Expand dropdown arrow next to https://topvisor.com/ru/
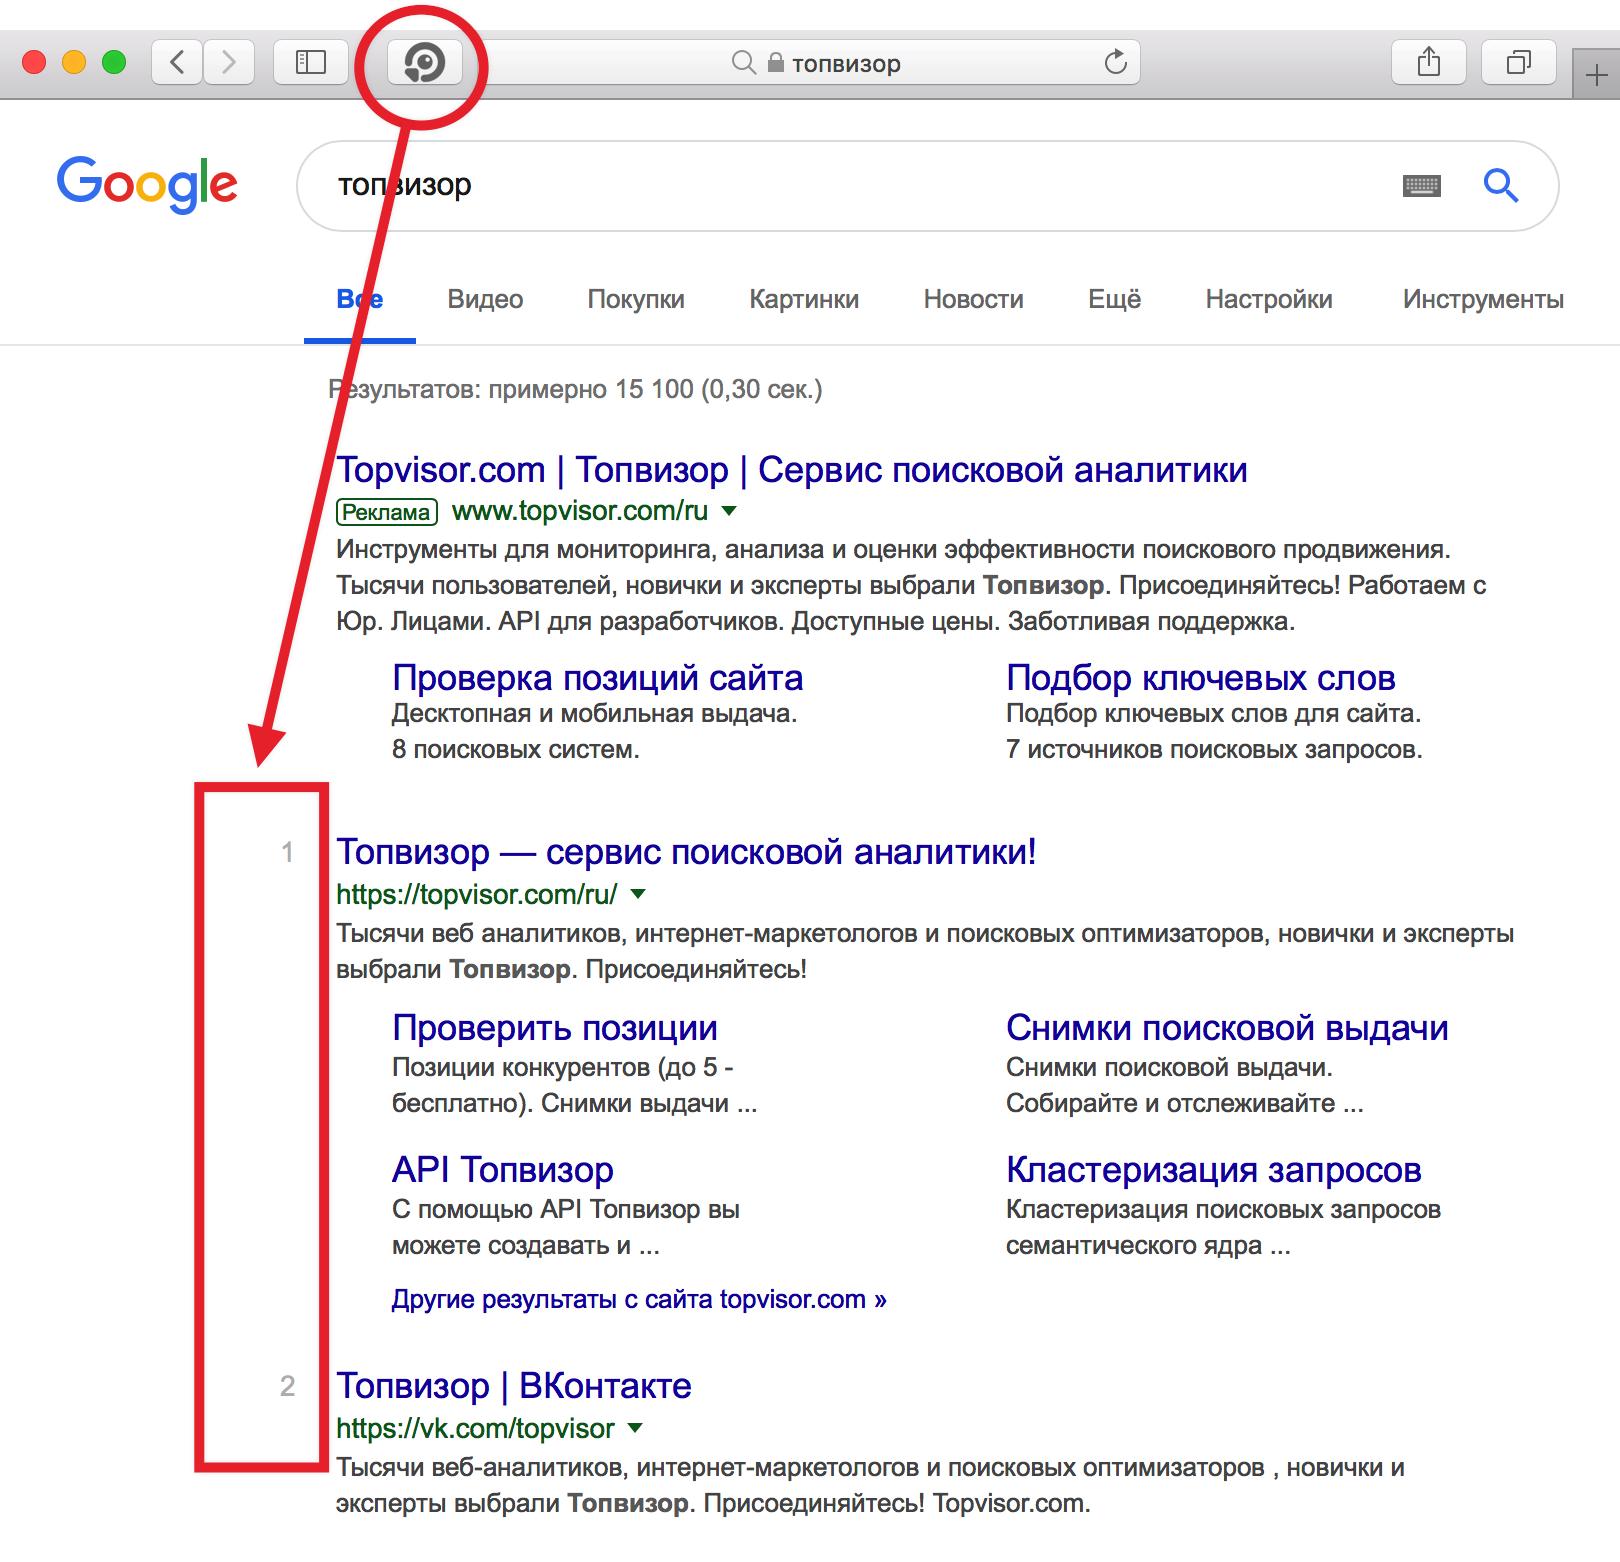Screen dimensions: 1620x1562 [639, 894]
